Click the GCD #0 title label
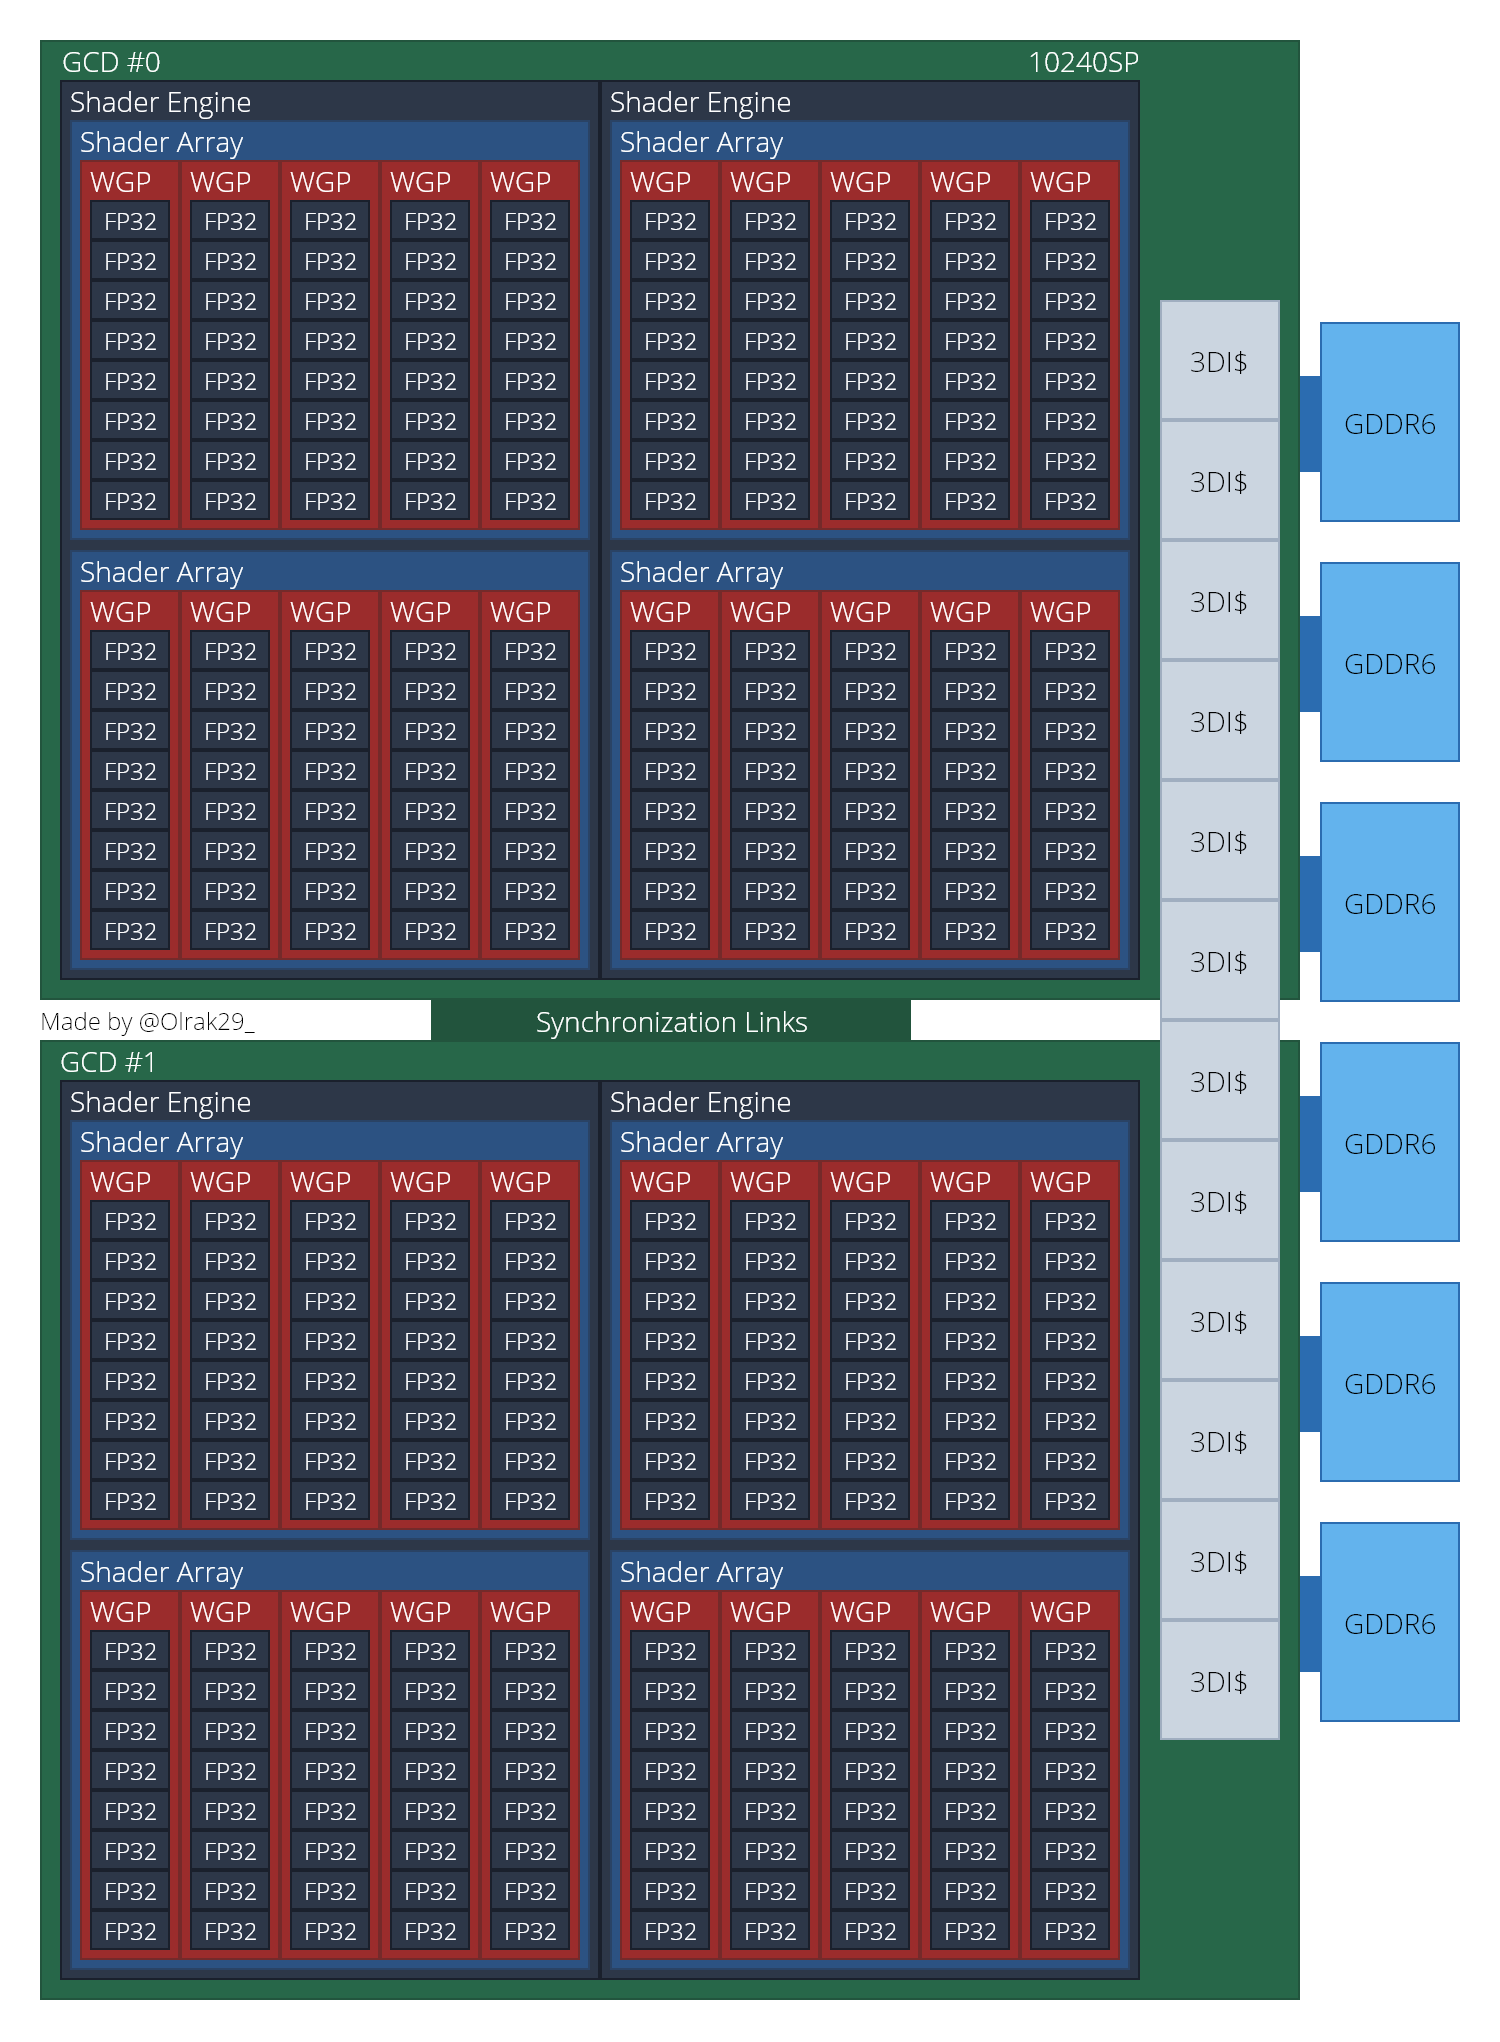Image resolution: width=1500 pixels, height=2042 pixels. pyautogui.click(x=111, y=63)
